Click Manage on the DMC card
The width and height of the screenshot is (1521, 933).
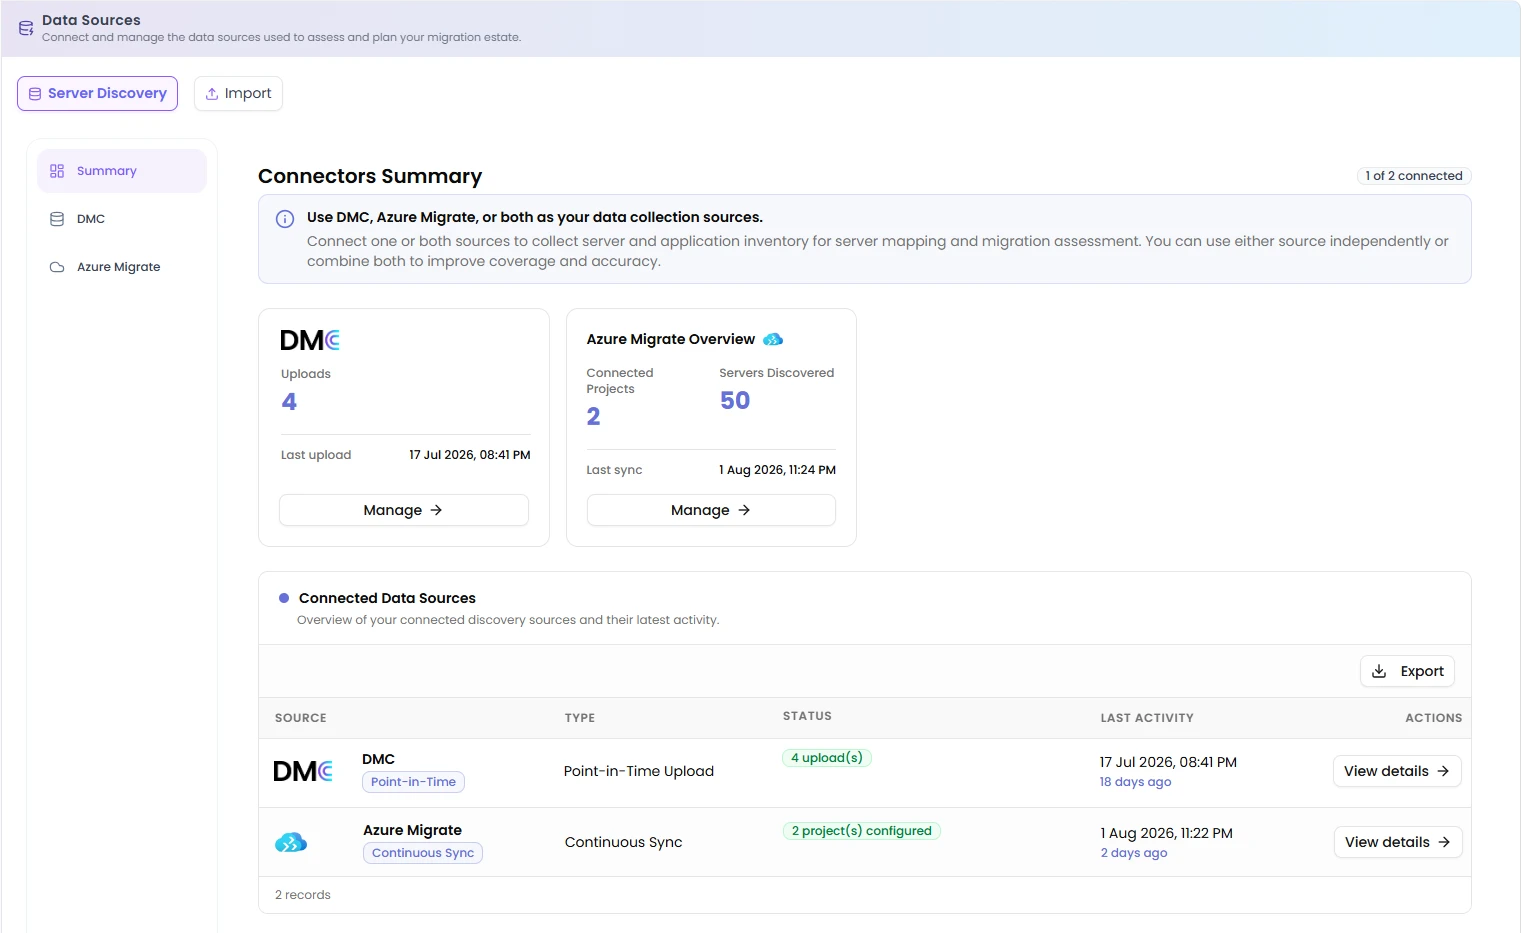404,510
